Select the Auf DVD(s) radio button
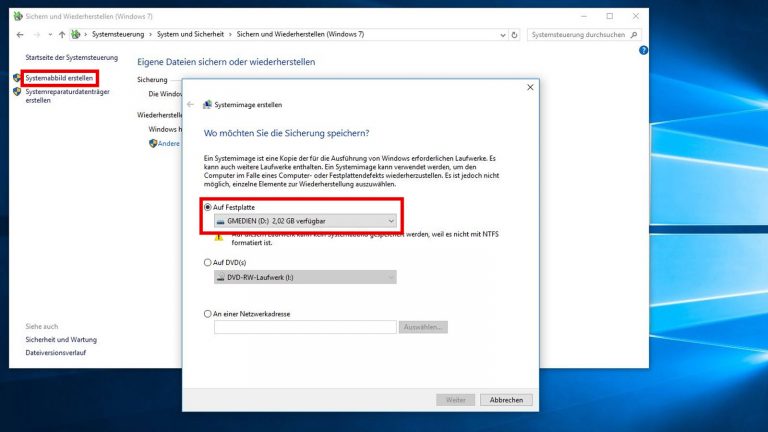 pos(207,262)
